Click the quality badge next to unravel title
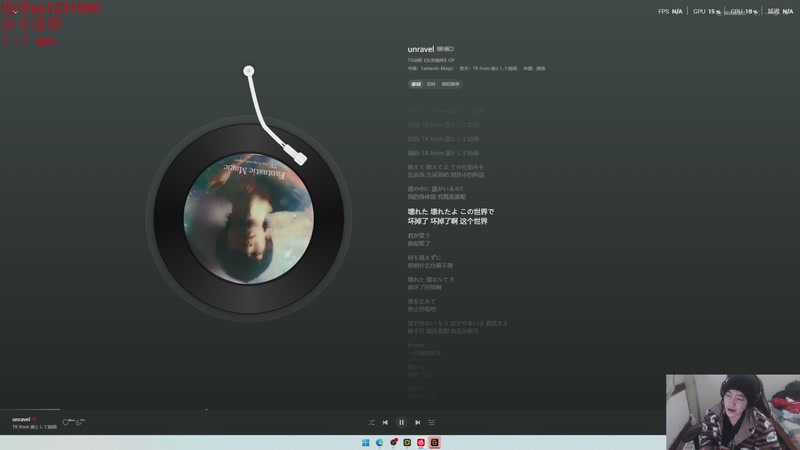Screen dimensions: 800x450 point(445,49)
